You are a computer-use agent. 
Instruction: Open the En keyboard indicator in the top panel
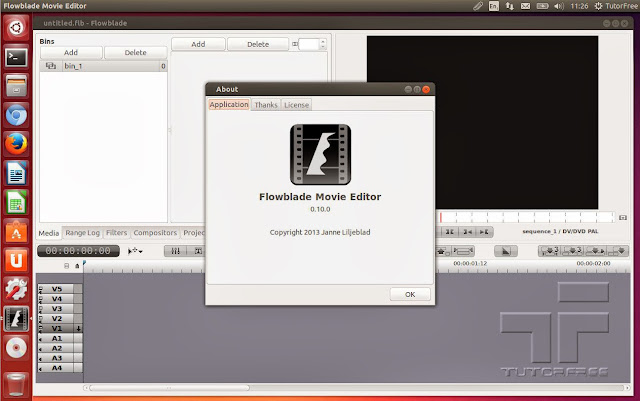494,6
